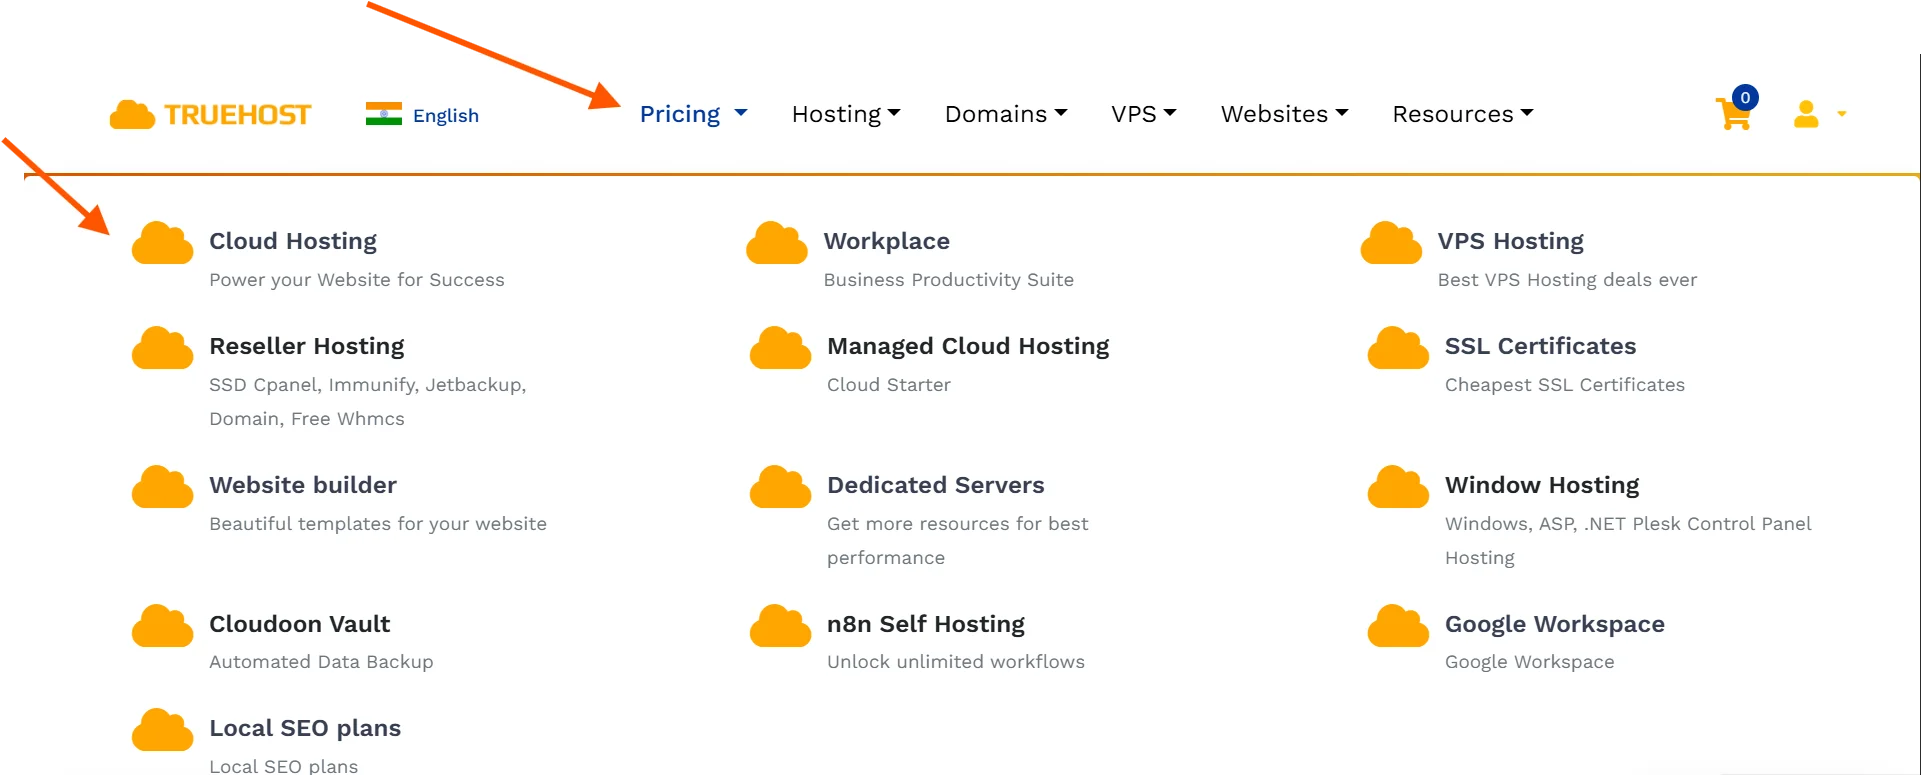Open VPS Hosting link
The height and width of the screenshot is (775, 1921).
[x=1511, y=241]
